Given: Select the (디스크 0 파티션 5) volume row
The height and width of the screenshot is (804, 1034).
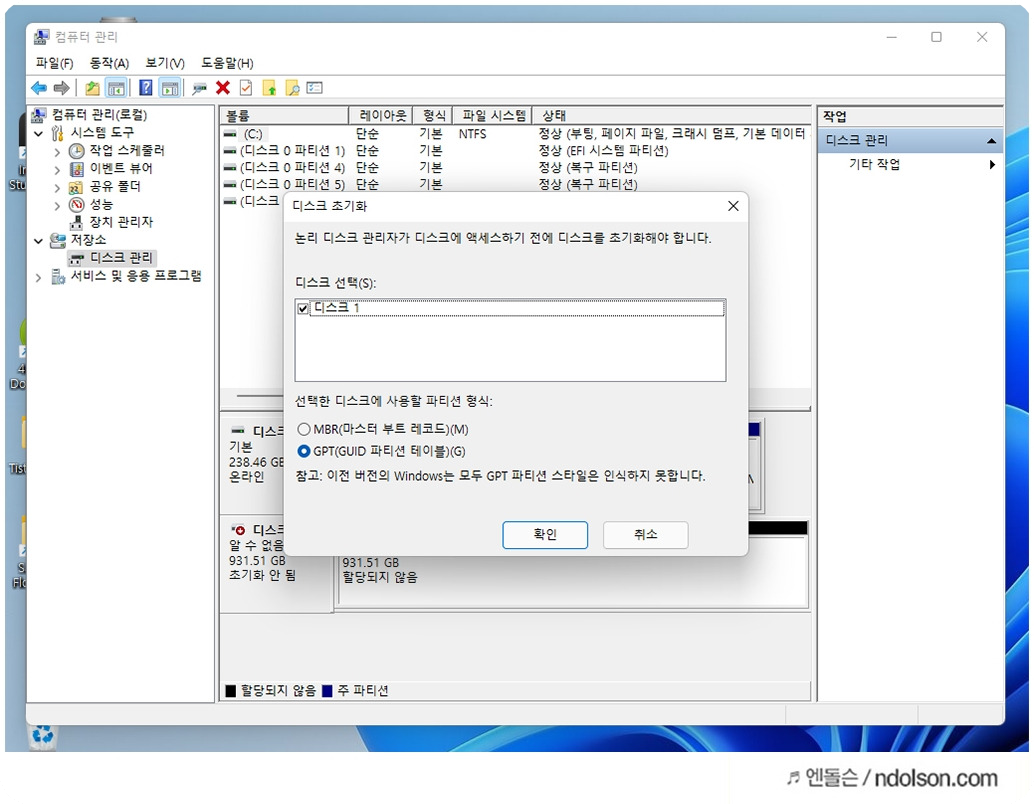Looking at the screenshot, I should [514, 184].
